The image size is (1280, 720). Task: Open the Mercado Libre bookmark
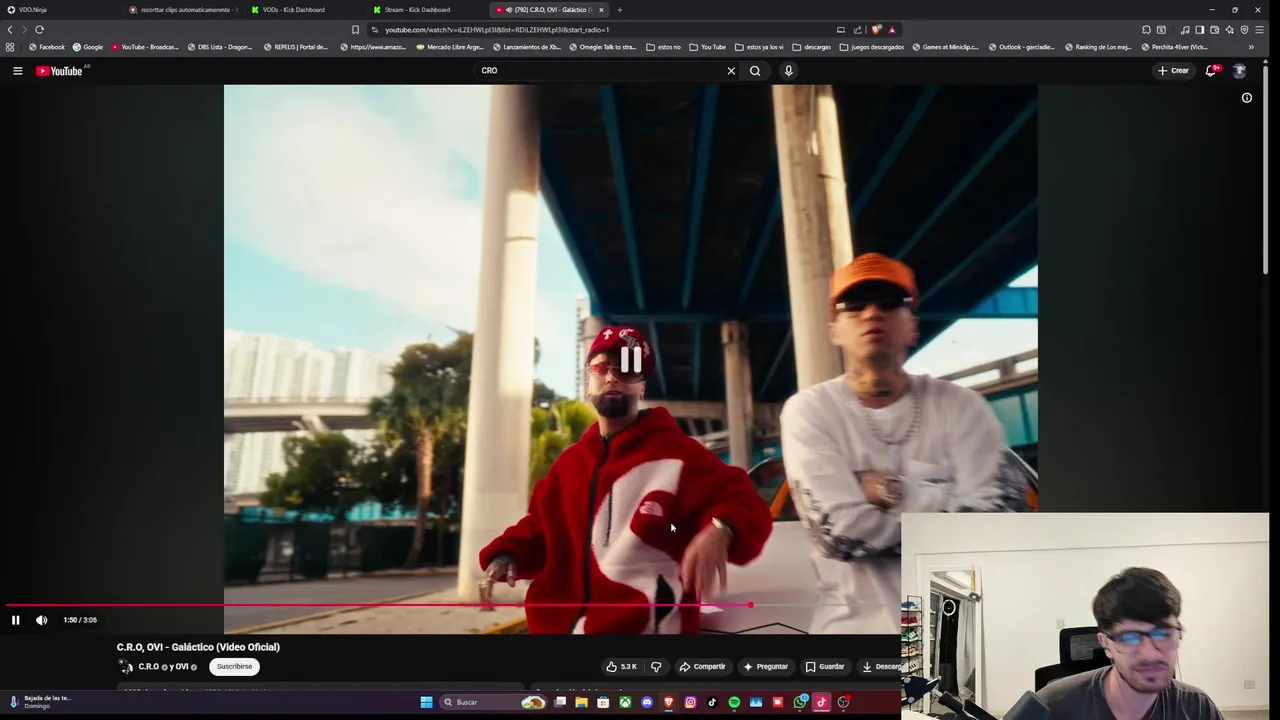[449, 47]
